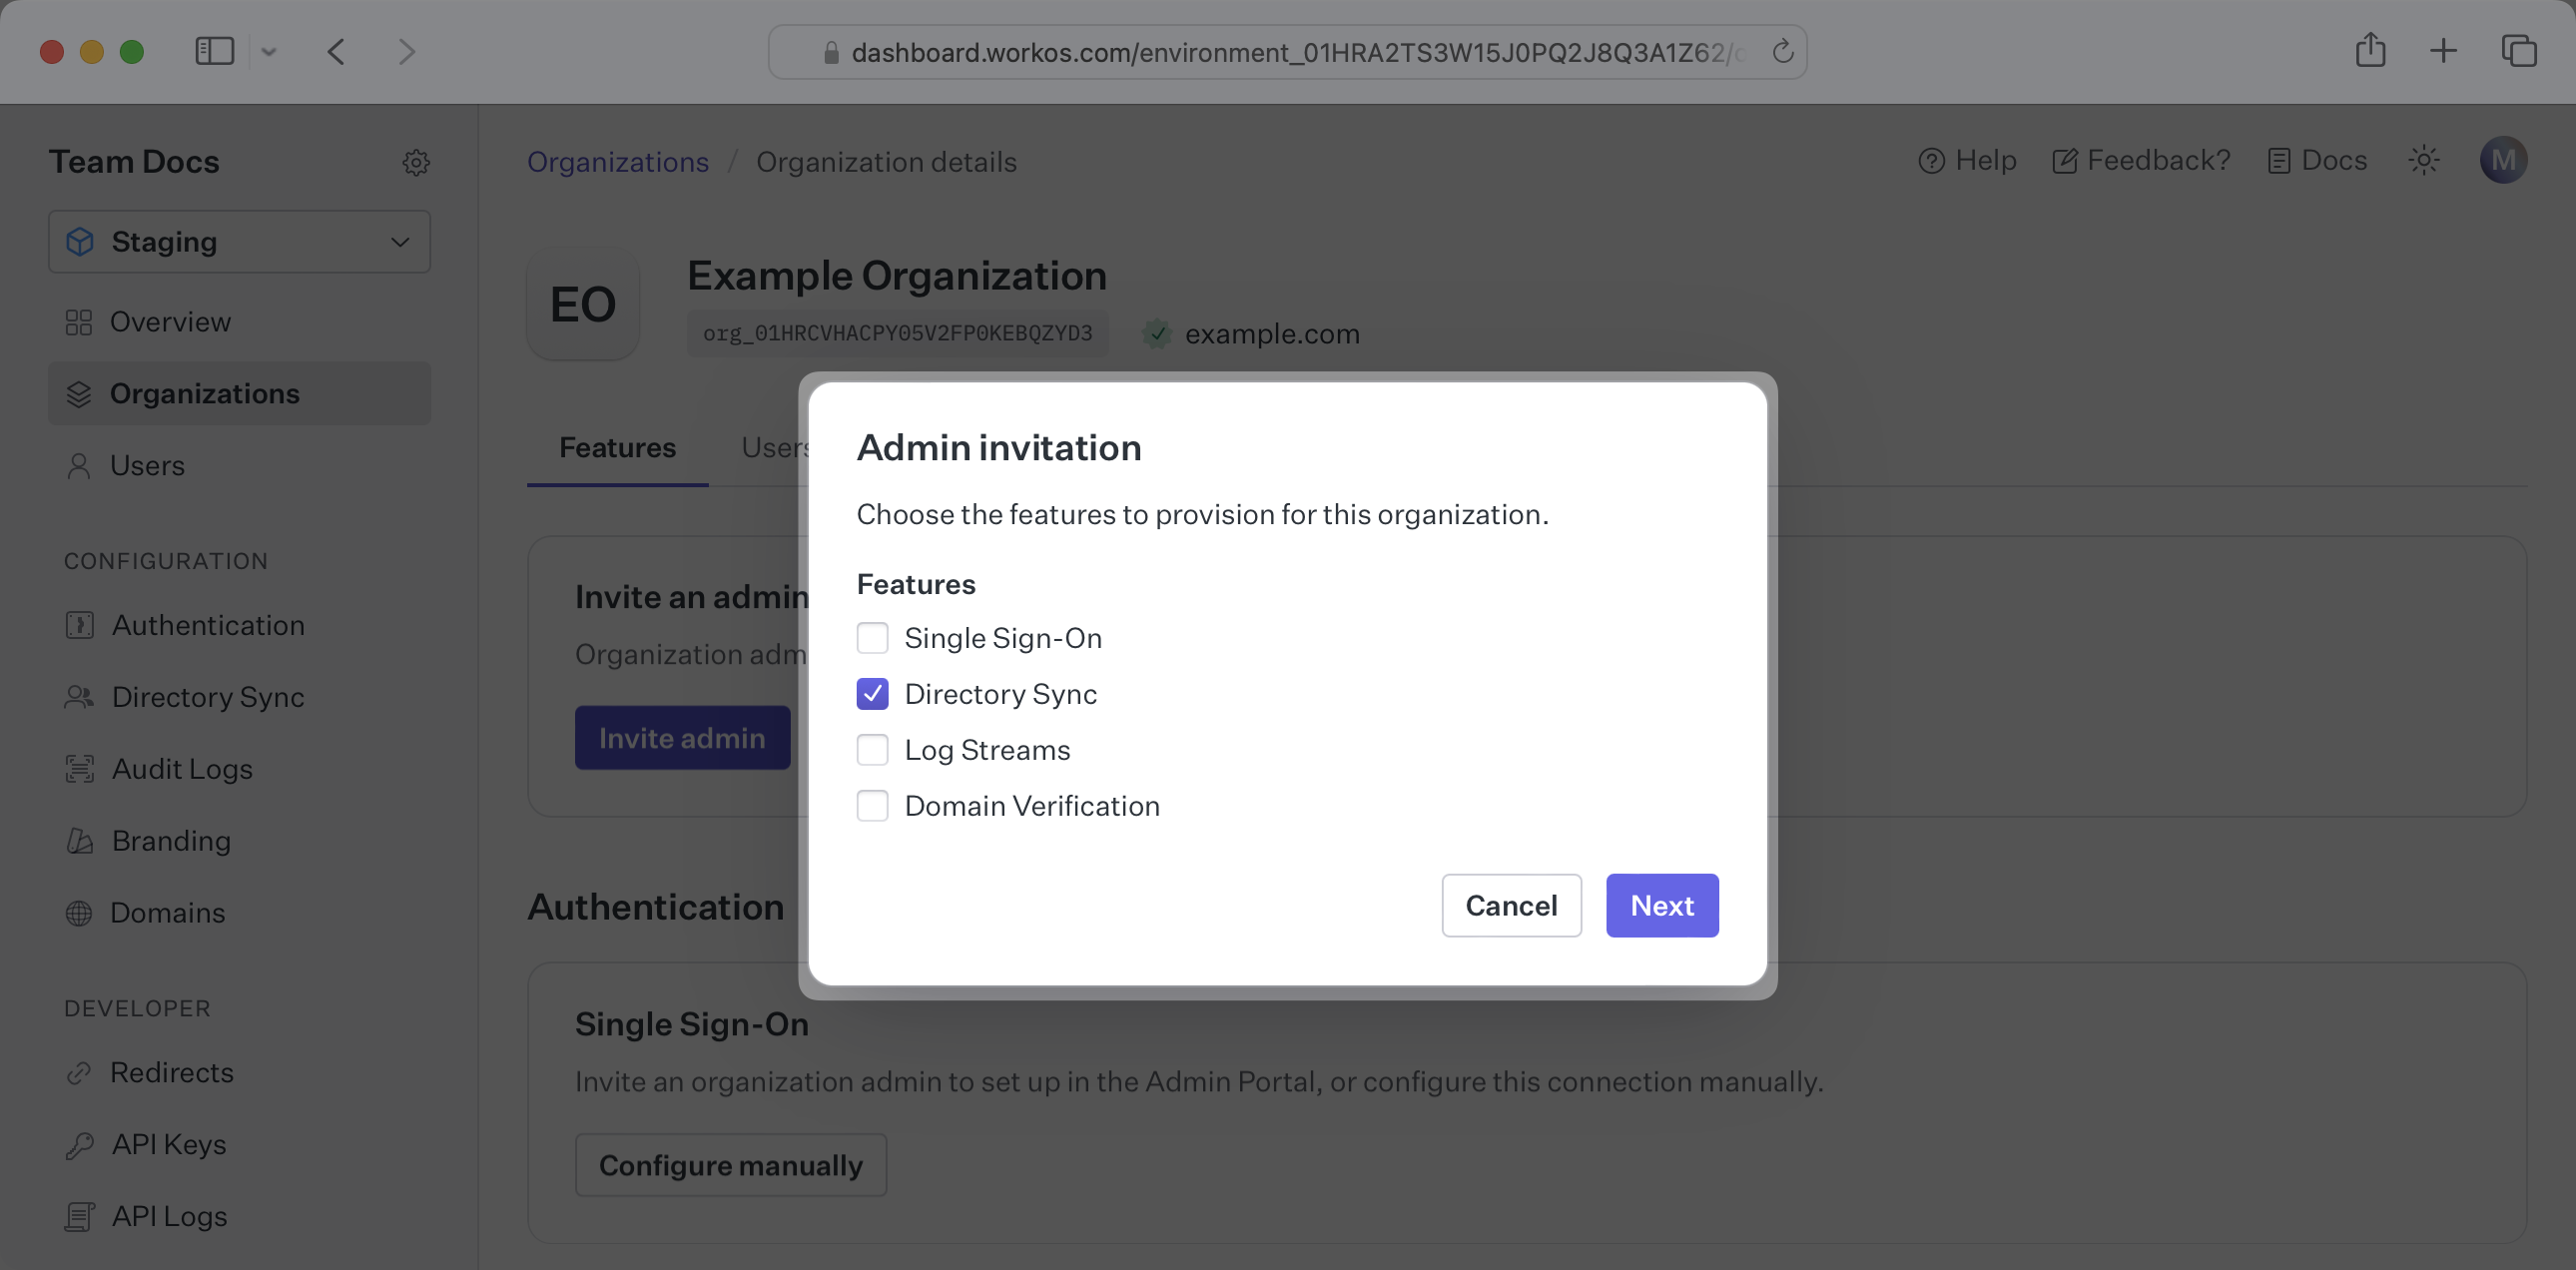Click the Audit Logs icon in sidebar
Screen dimensions: 2576x1270
pos(79,769)
